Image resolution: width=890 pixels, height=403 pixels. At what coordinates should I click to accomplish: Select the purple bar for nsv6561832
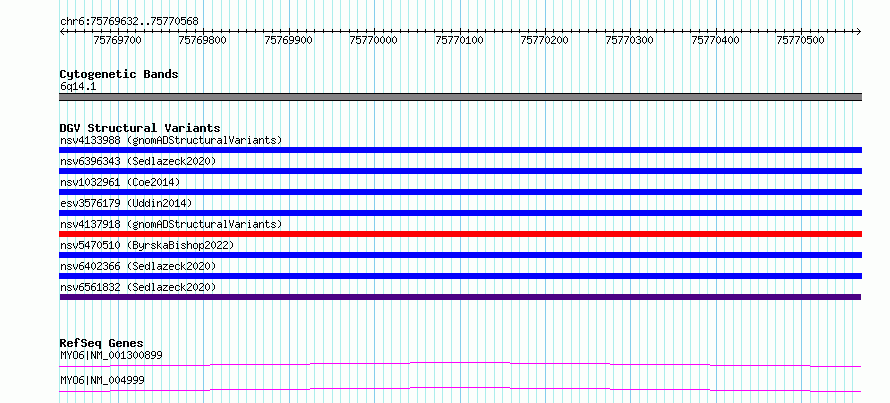[x=460, y=297]
